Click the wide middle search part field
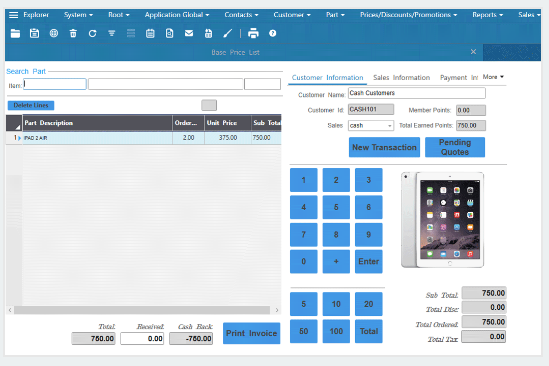Screen dimensions: 549x366 pyautogui.click(x=165, y=84)
